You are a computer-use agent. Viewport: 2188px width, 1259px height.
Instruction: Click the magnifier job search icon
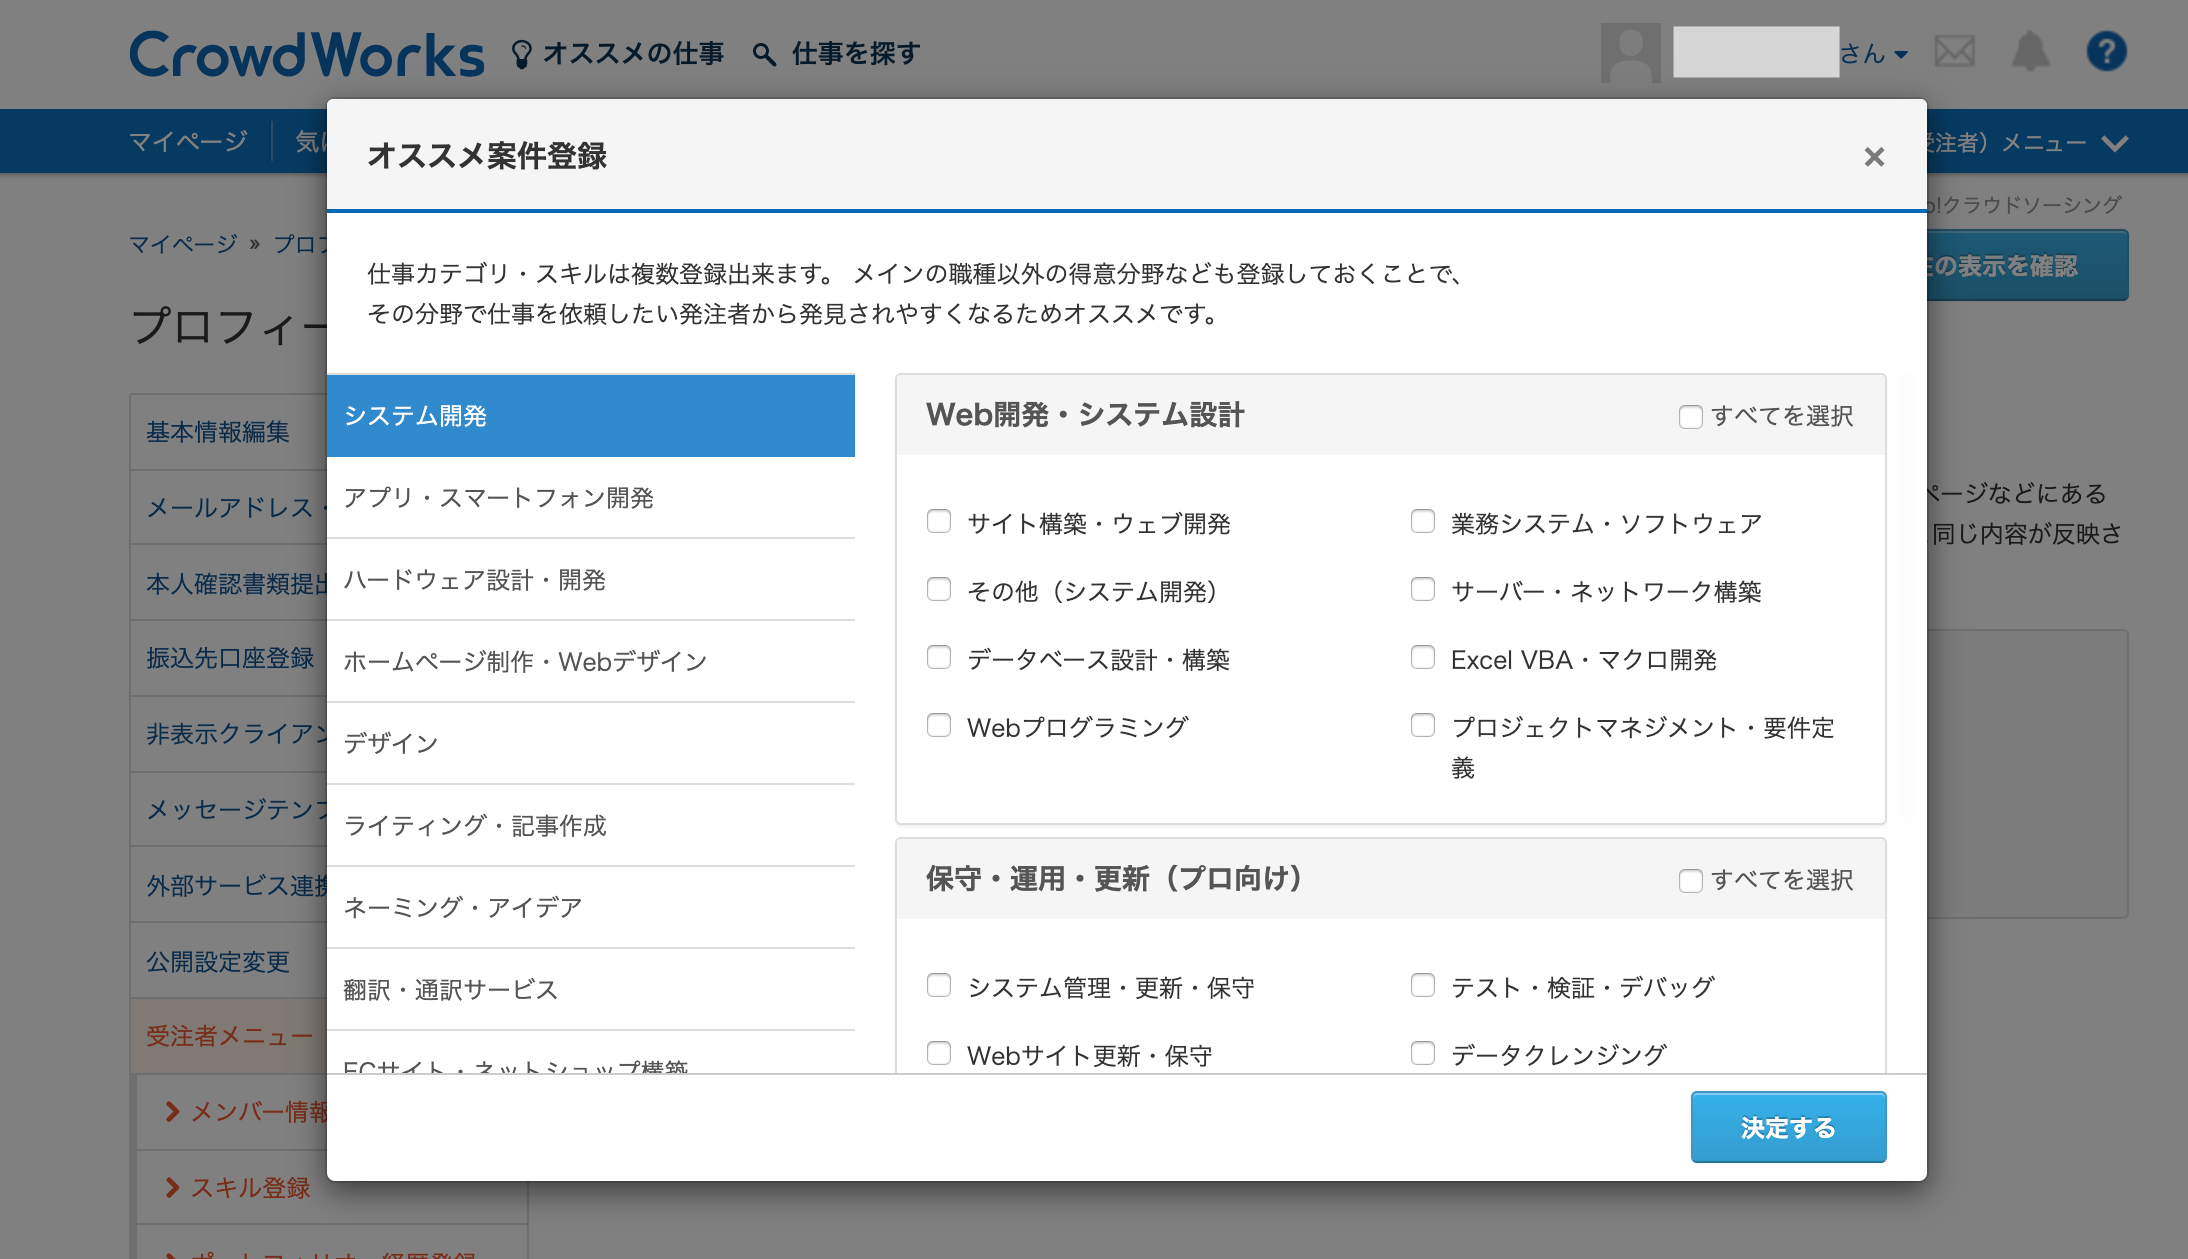coord(764,54)
